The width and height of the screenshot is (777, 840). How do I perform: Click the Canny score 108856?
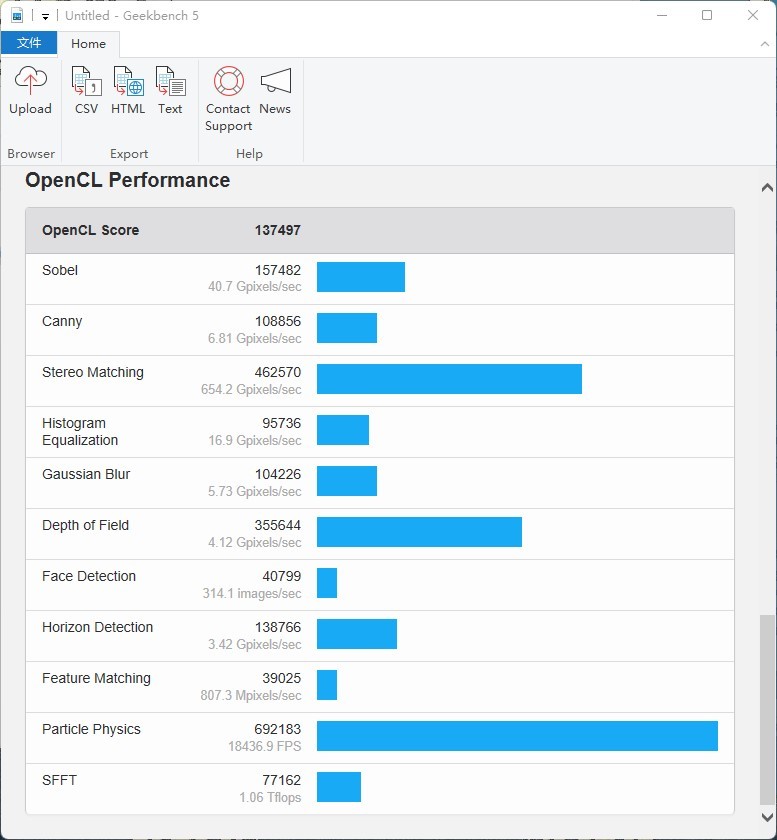click(x=278, y=321)
